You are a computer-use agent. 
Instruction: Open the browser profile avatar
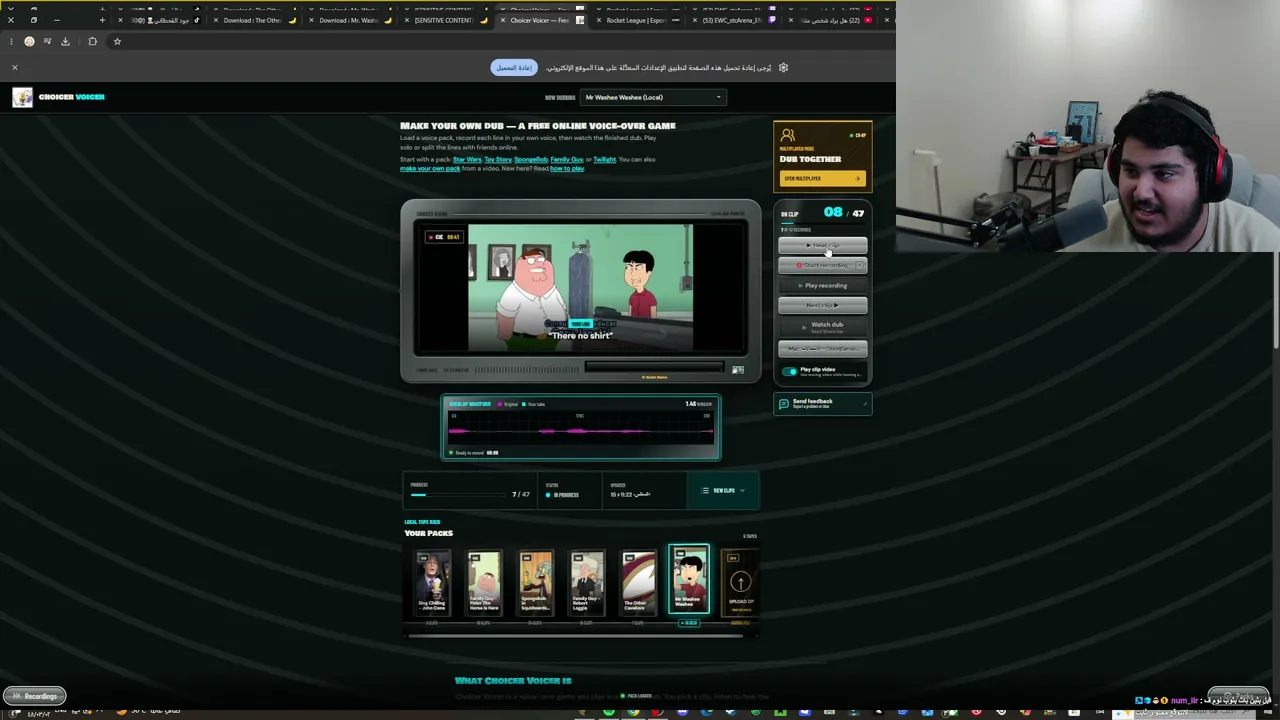pos(29,41)
